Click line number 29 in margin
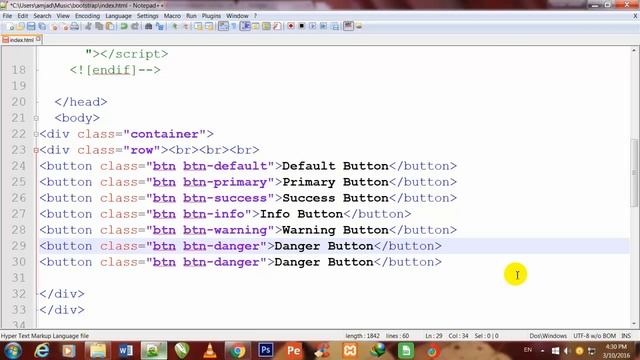This screenshot has height=360, width=640. click(19, 246)
